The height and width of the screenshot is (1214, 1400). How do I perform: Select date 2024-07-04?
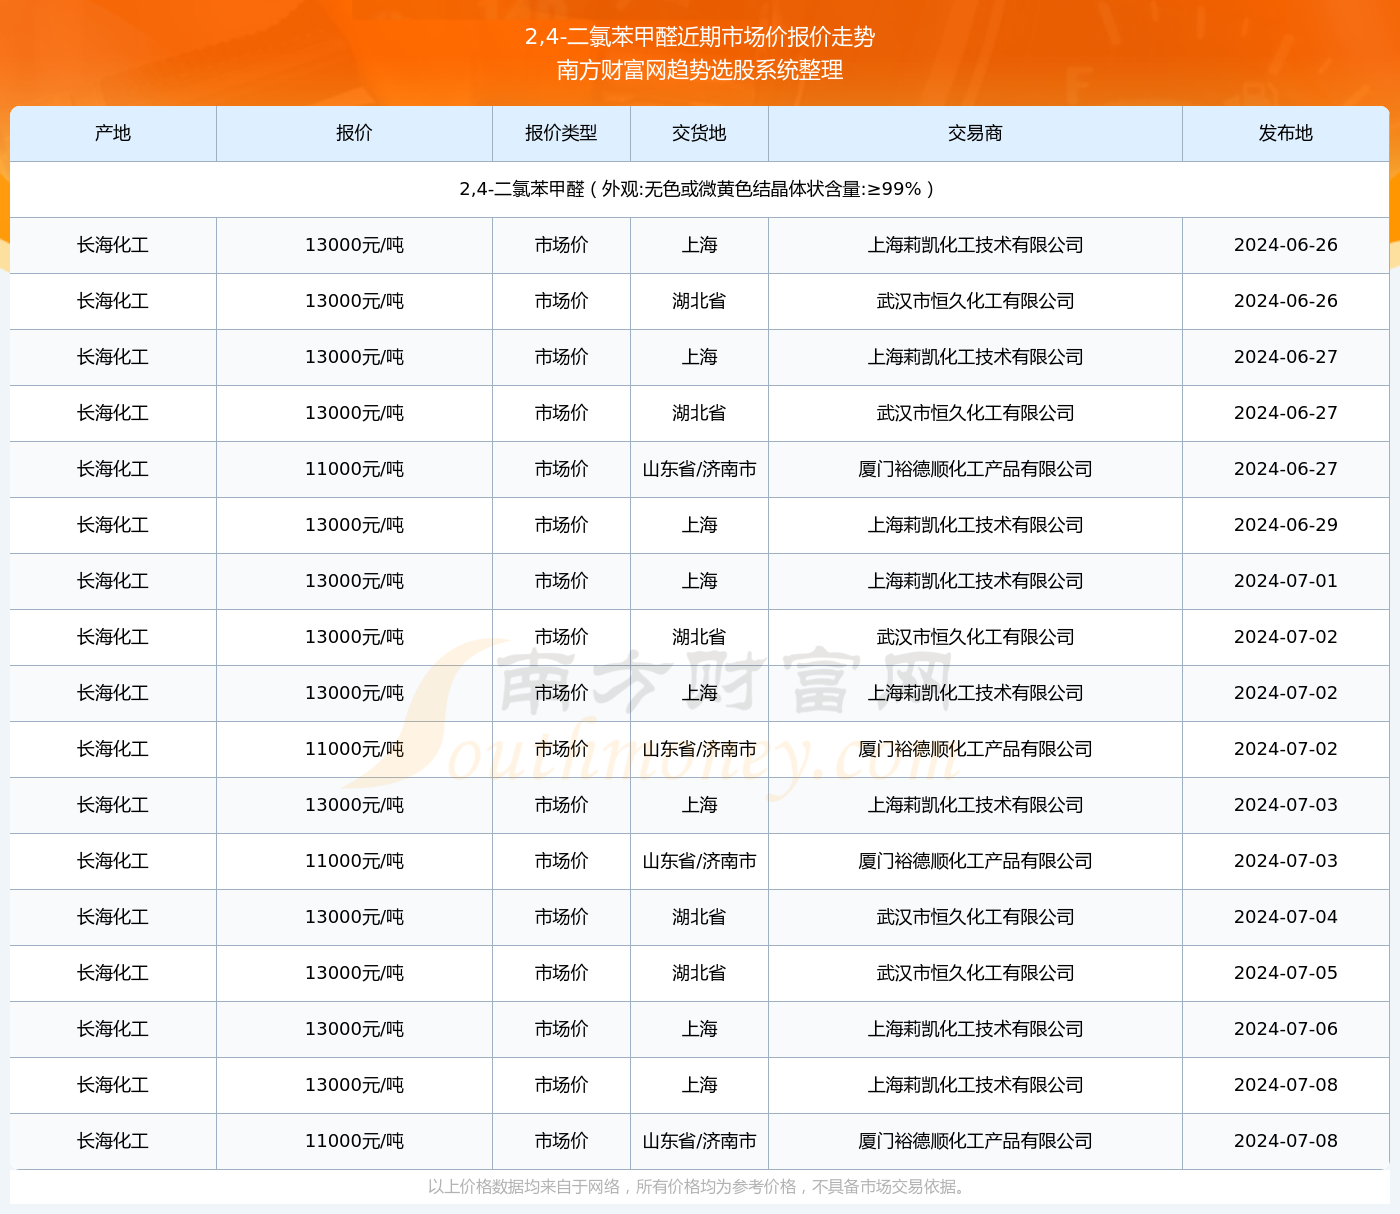[x=1286, y=917]
